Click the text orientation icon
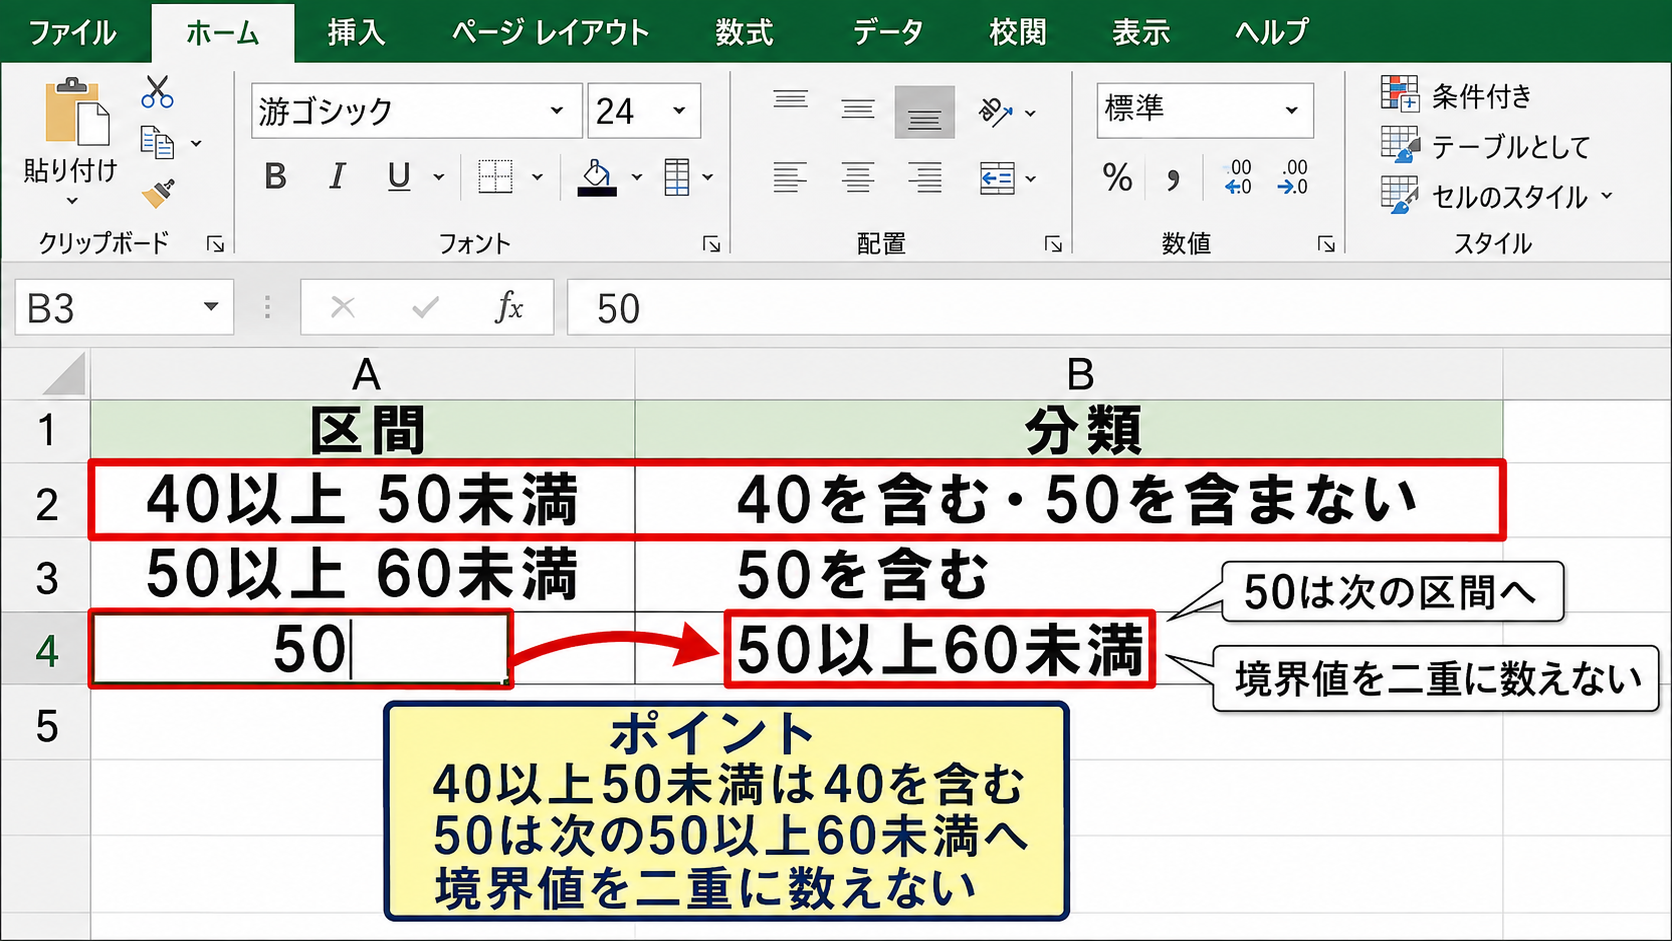 pyautogui.click(x=995, y=111)
